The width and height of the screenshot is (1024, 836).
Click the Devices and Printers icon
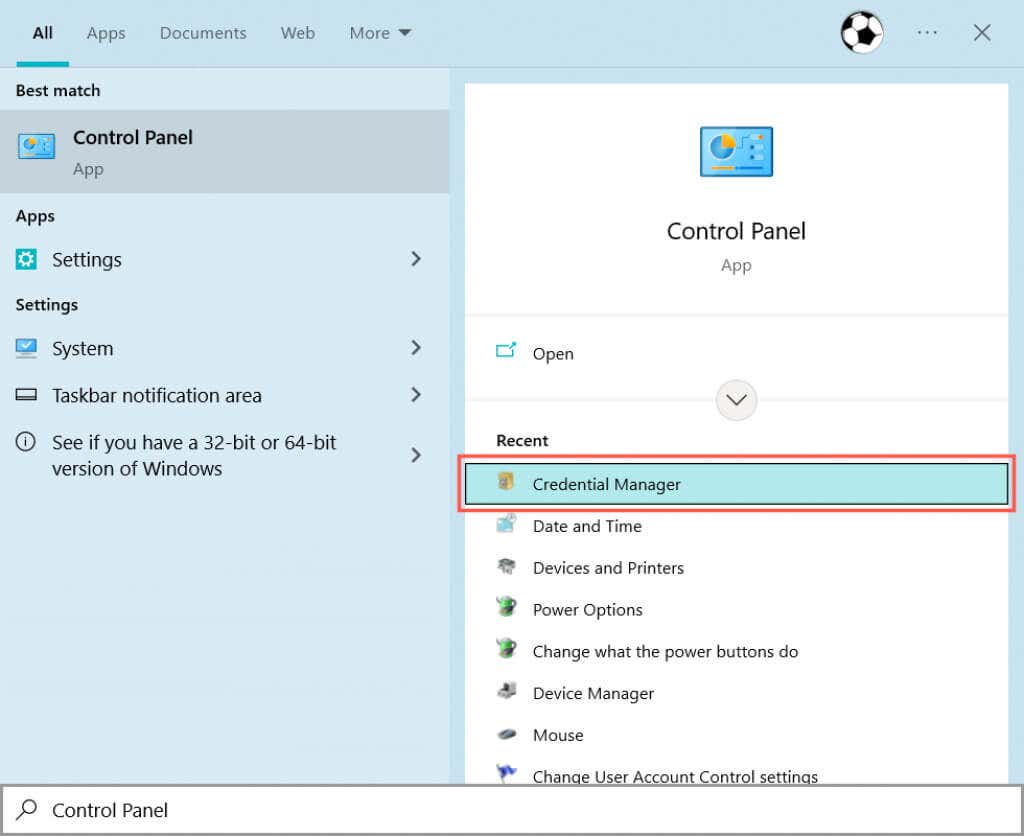(506, 566)
